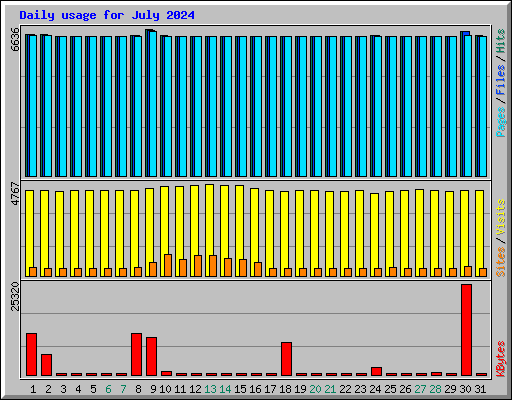
Task: Click the cyan Pages legend label
Action: (500, 122)
